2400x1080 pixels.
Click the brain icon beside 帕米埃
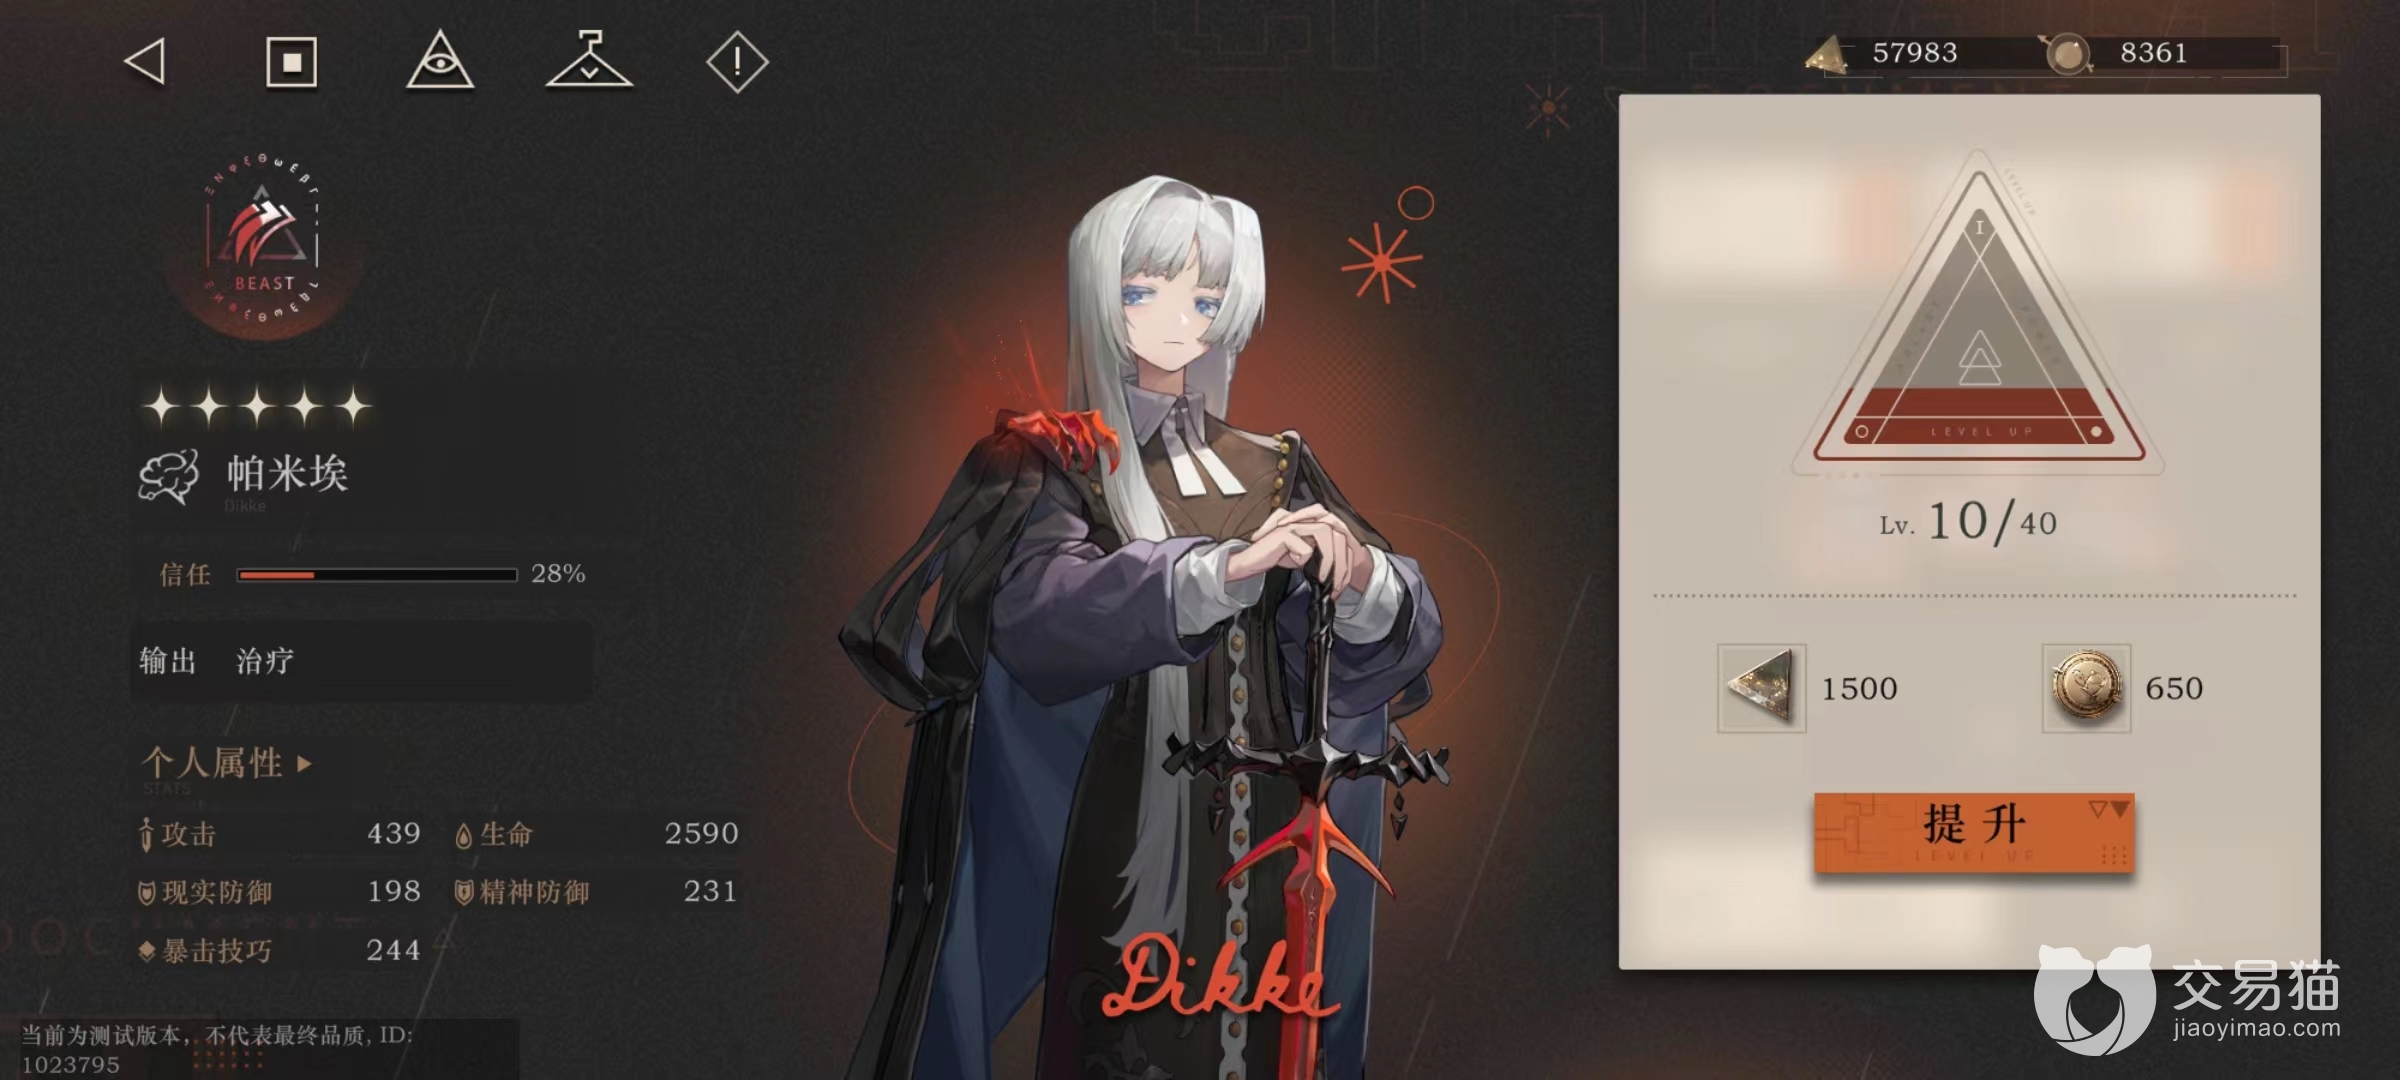tap(168, 476)
